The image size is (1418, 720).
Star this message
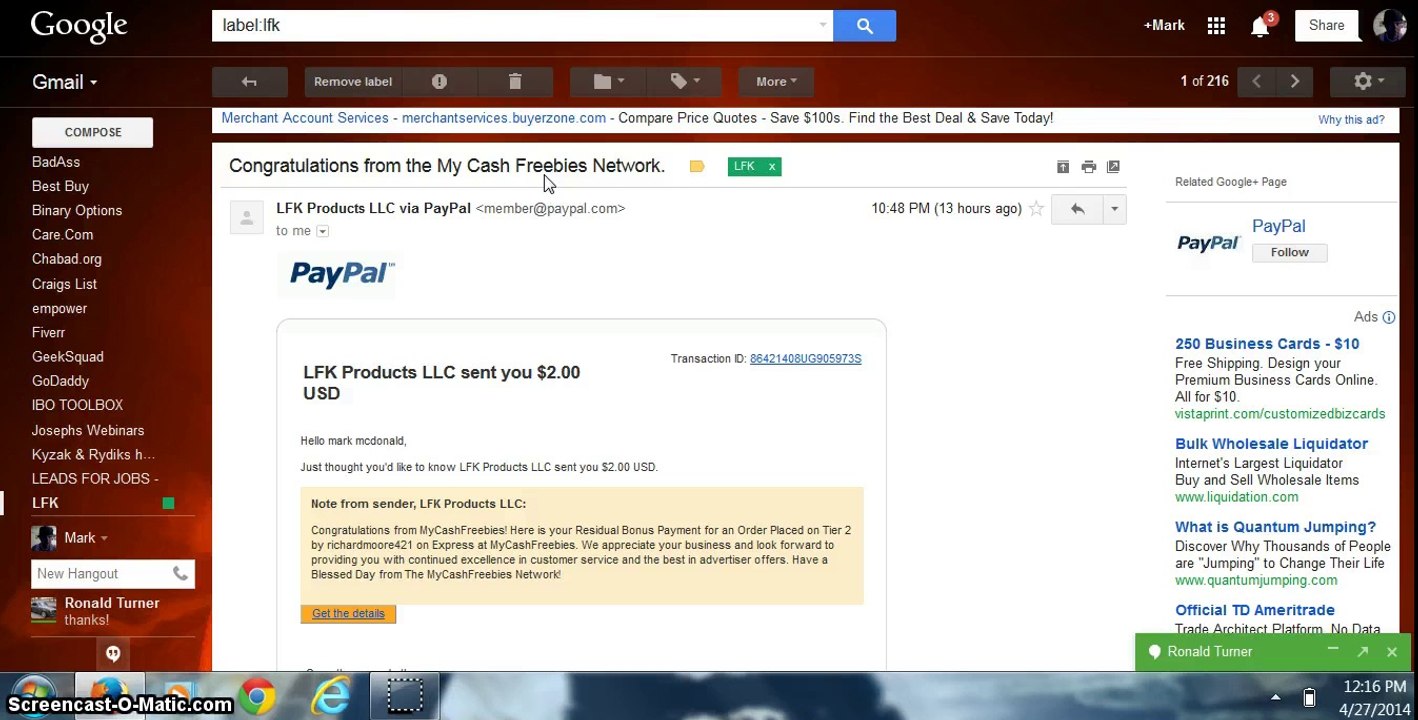point(1036,209)
